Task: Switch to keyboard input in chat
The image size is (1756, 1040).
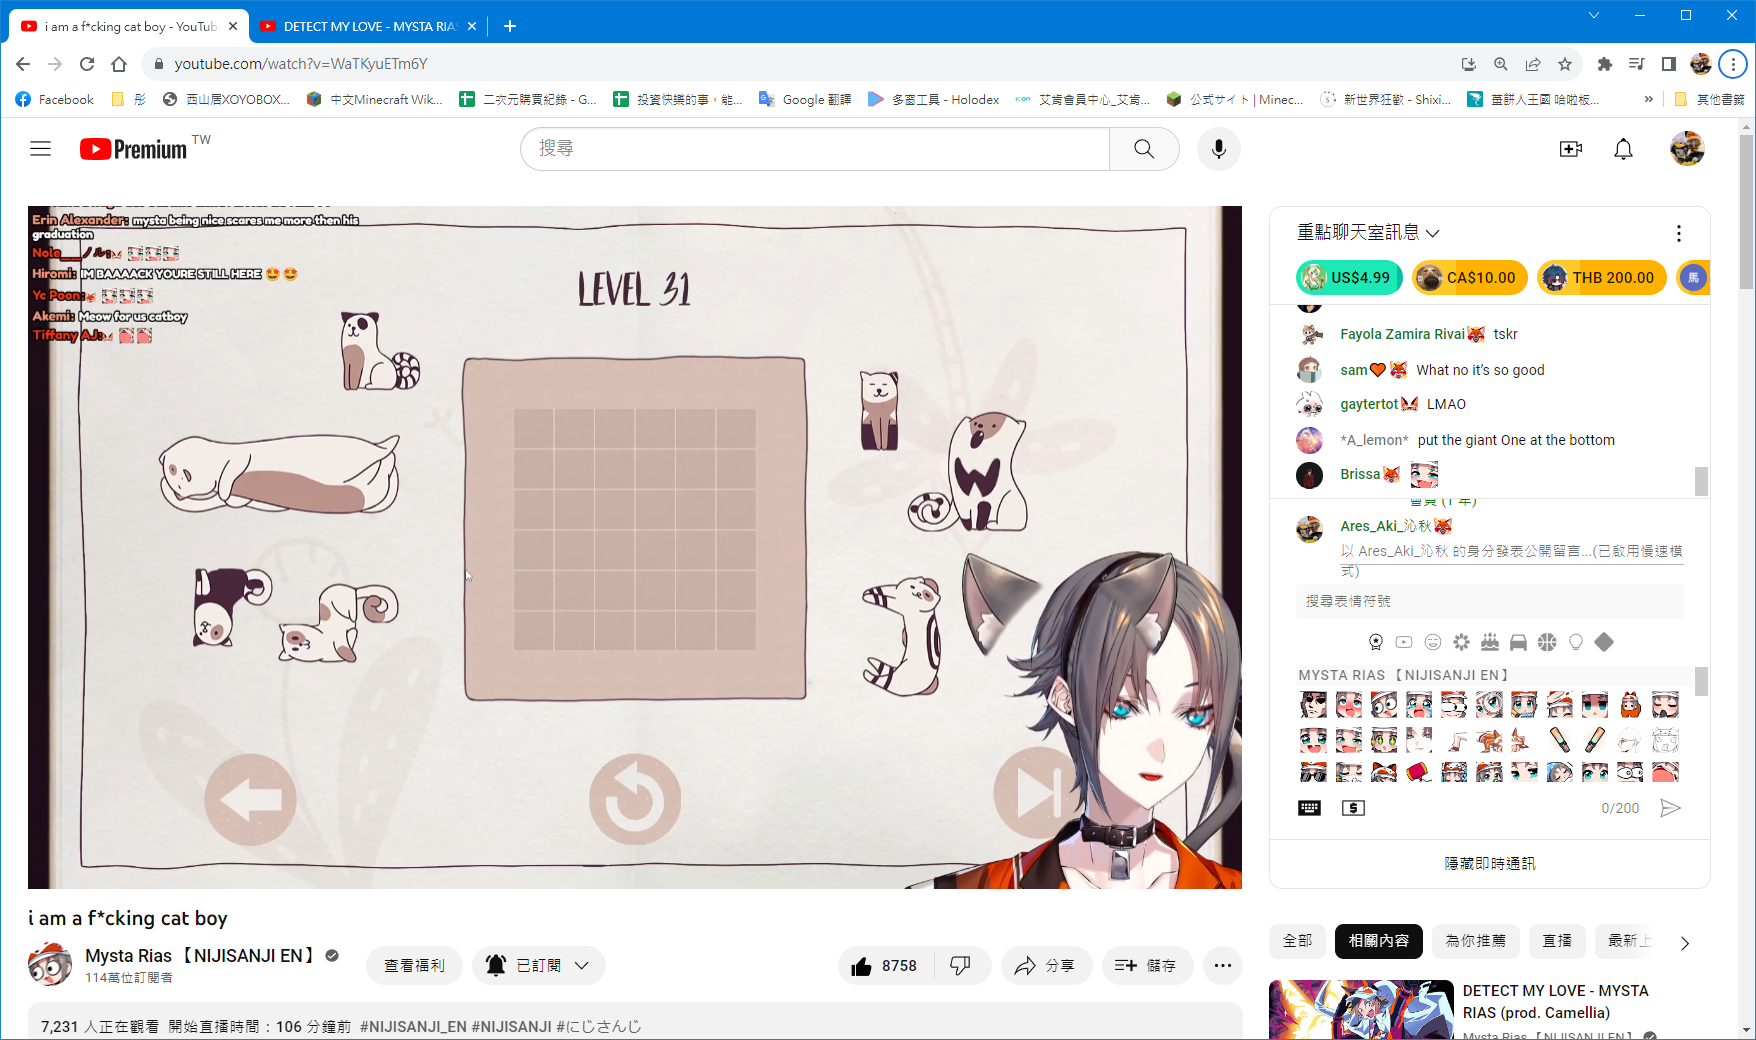Action: point(1309,808)
